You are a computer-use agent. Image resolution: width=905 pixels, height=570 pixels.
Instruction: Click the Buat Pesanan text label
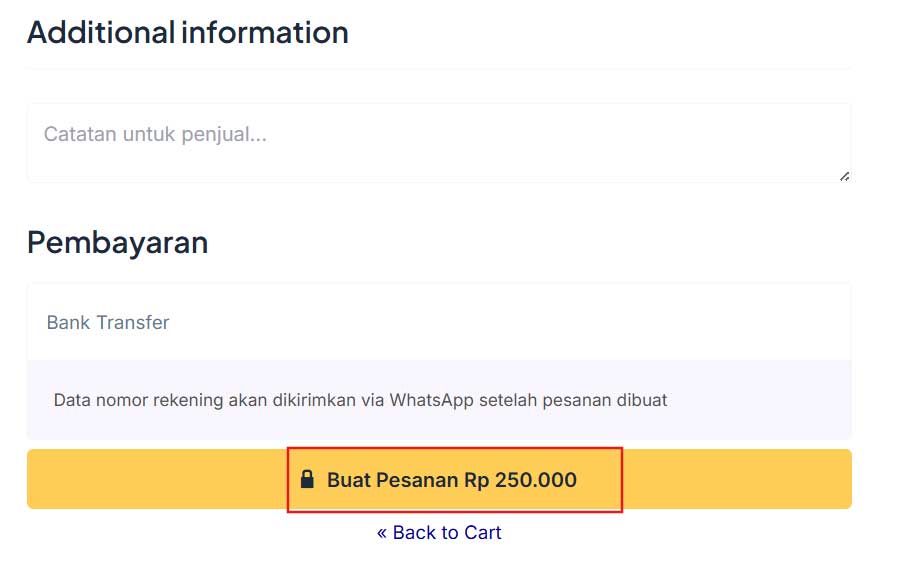click(x=392, y=480)
